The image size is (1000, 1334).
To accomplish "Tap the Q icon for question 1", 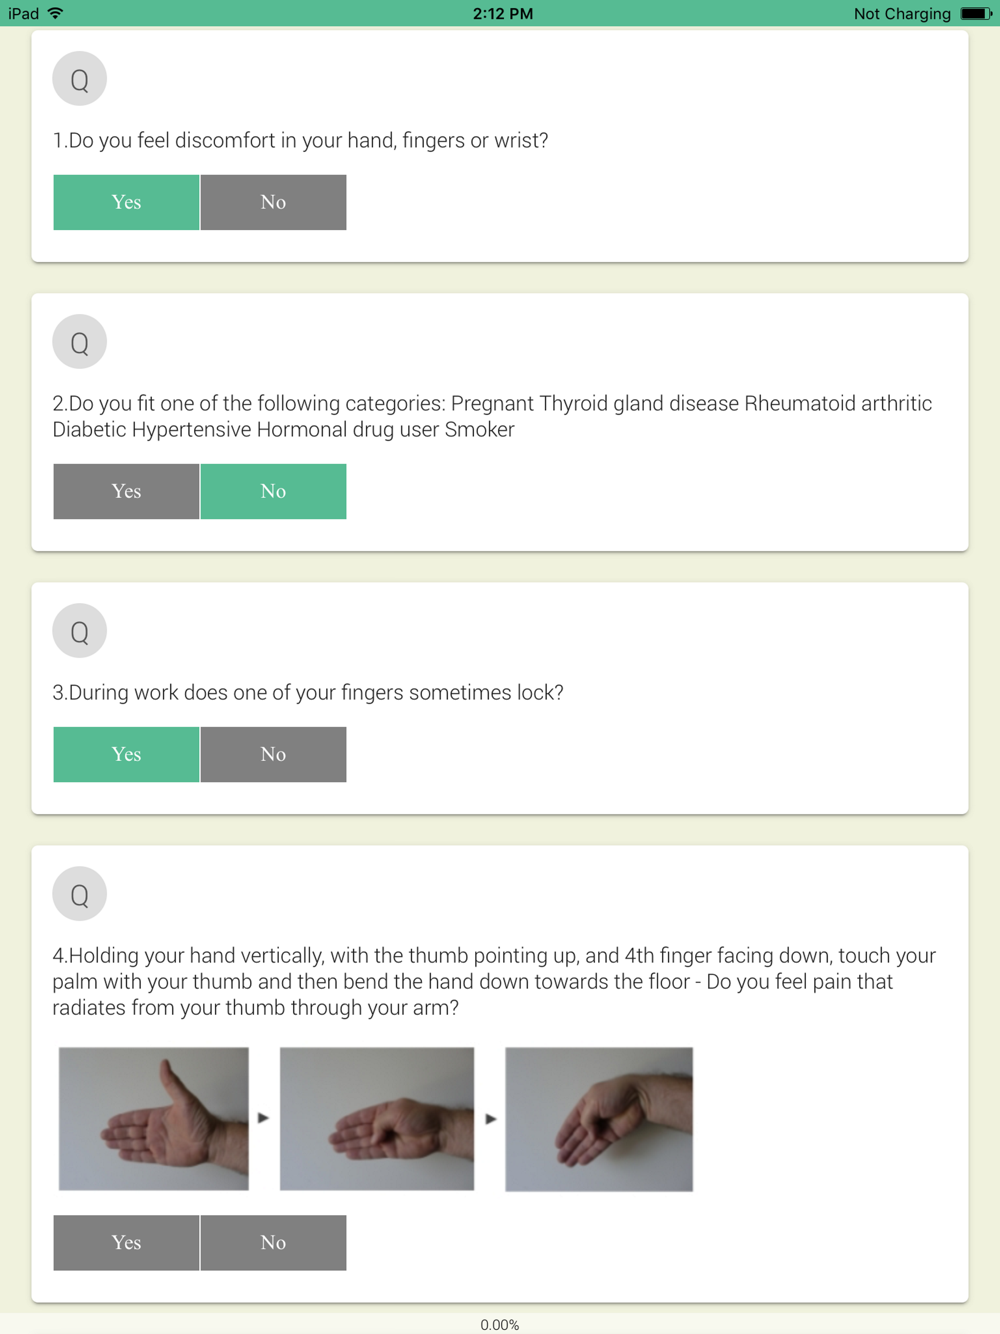I will (79, 79).
